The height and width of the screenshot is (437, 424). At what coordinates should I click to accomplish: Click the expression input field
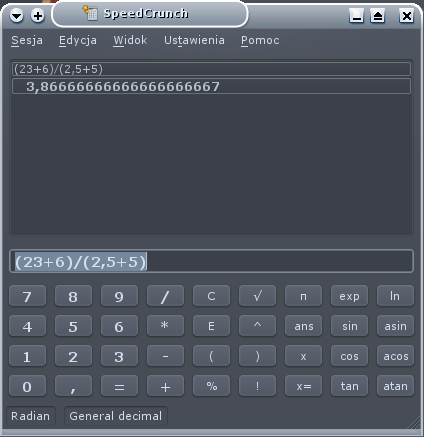coord(211,261)
